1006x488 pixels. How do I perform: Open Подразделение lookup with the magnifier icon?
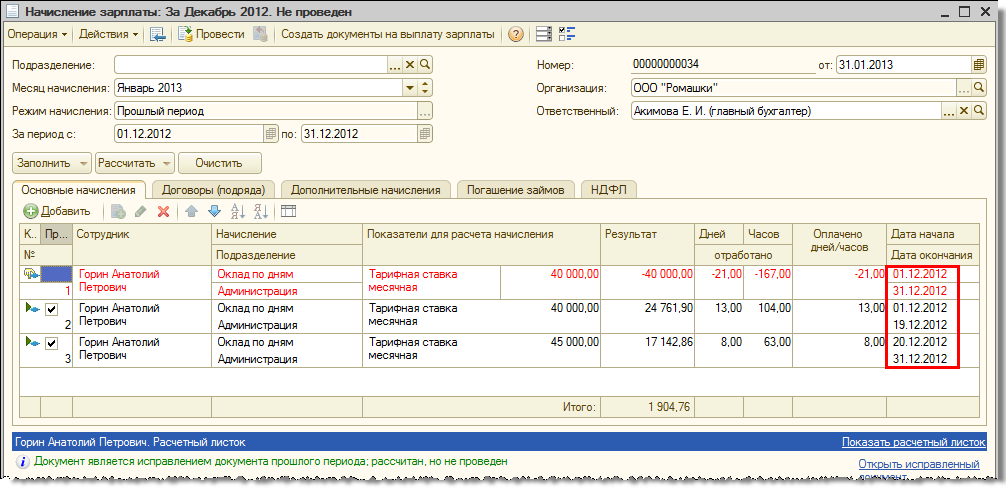425,65
